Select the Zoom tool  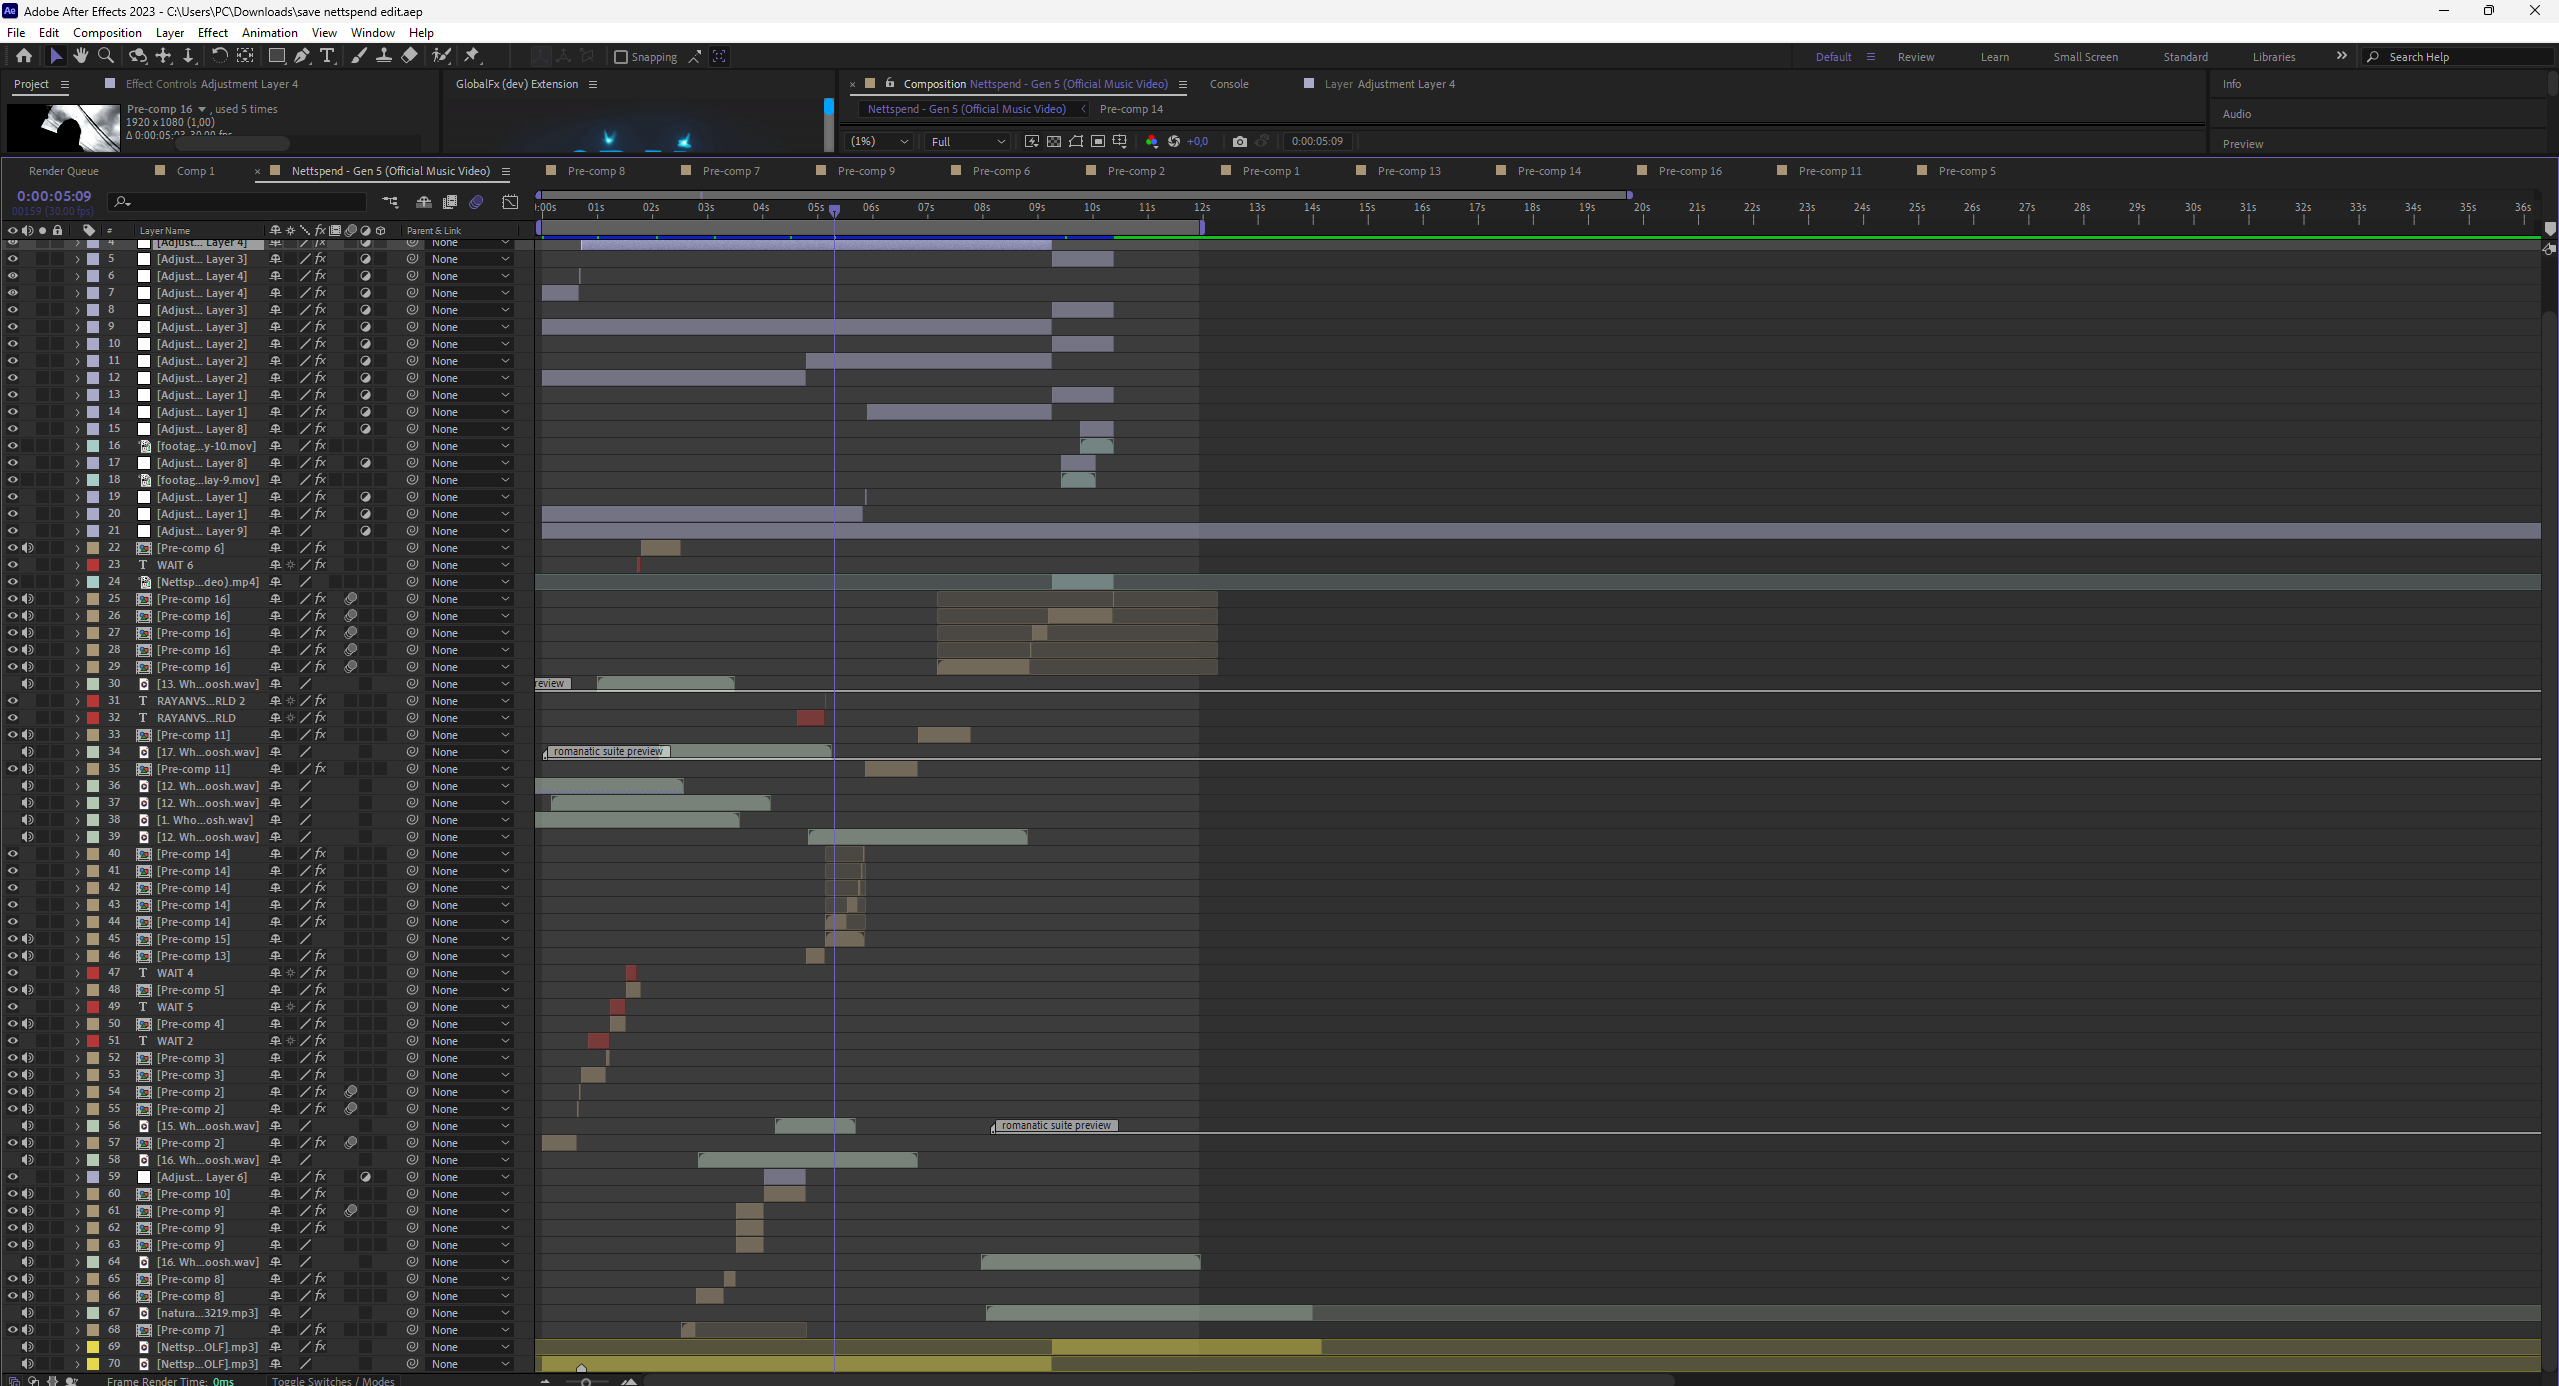point(106,56)
